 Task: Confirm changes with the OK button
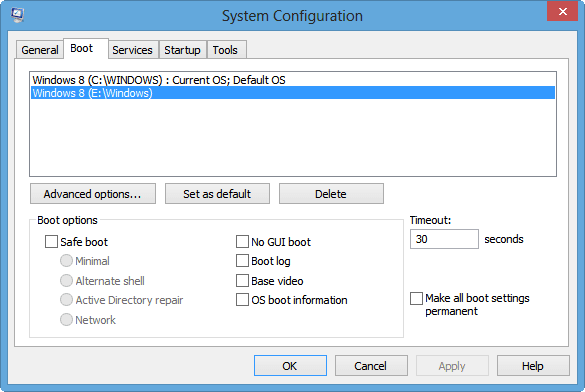click(290, 366)
